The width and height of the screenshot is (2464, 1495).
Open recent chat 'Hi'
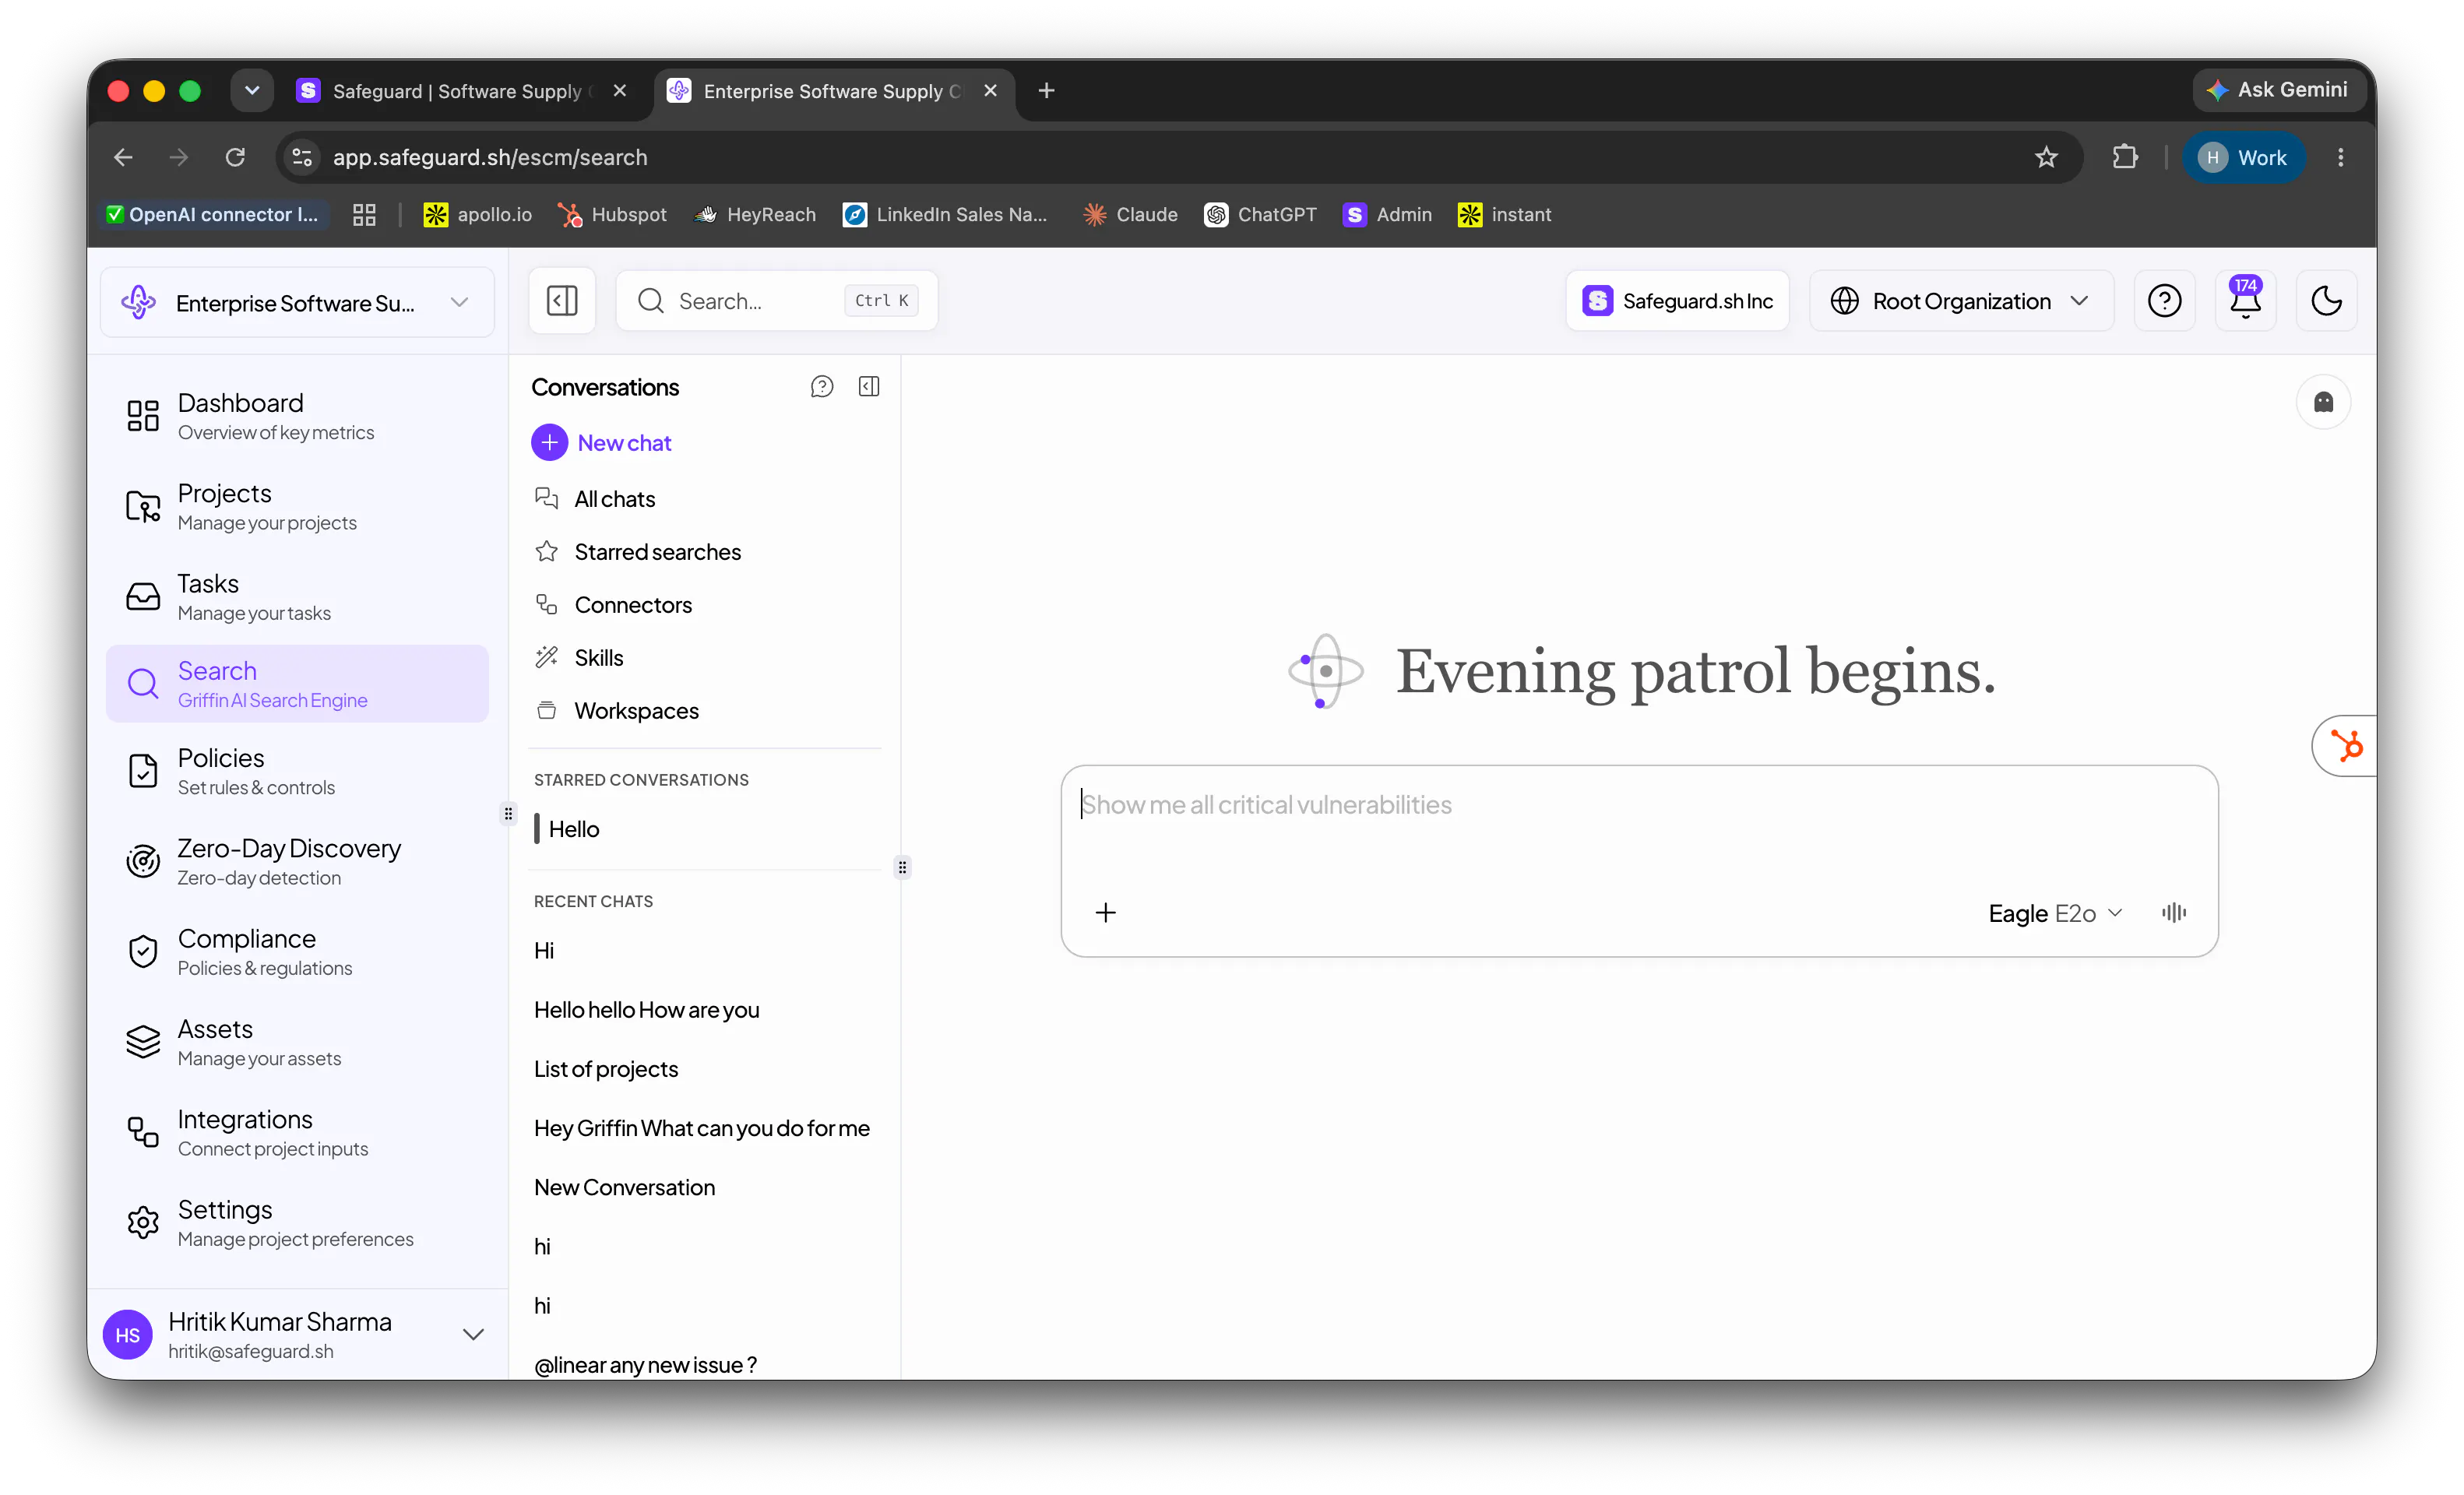pos(544,951)
